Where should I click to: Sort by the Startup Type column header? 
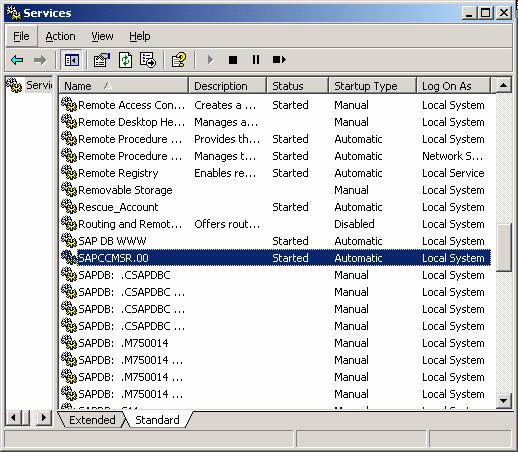(x=372, y=86)
